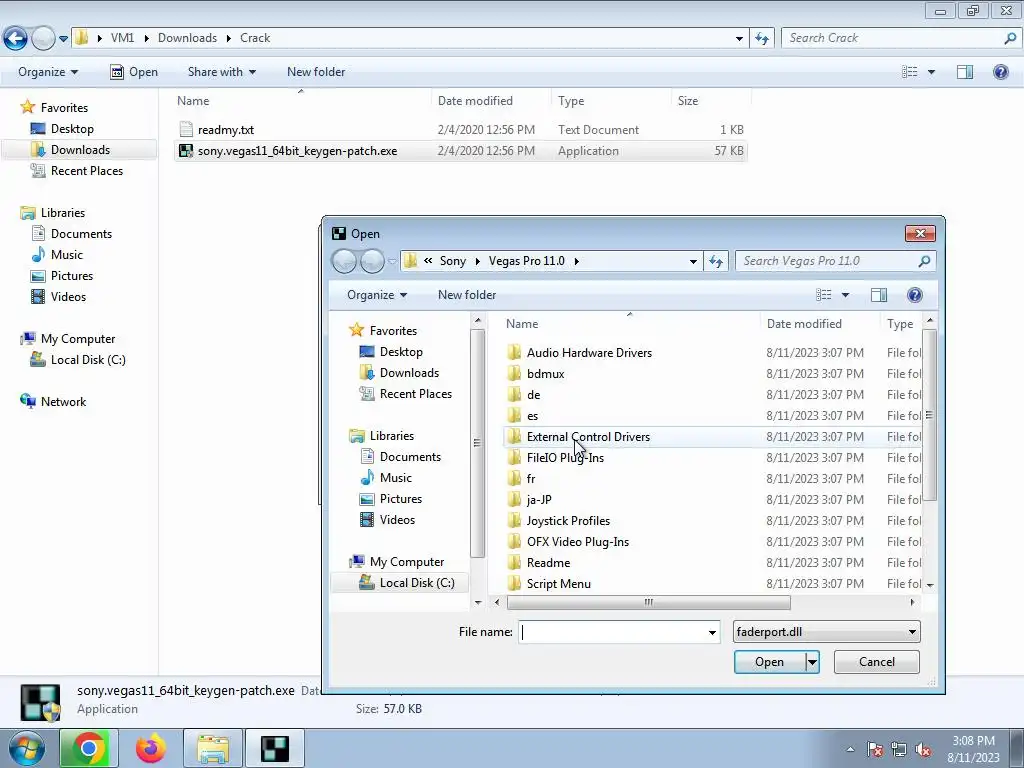Click Desktop in the Explorer Favorites sidebar
Viewport: 1024px width, 768px height.
pos(72,129)
